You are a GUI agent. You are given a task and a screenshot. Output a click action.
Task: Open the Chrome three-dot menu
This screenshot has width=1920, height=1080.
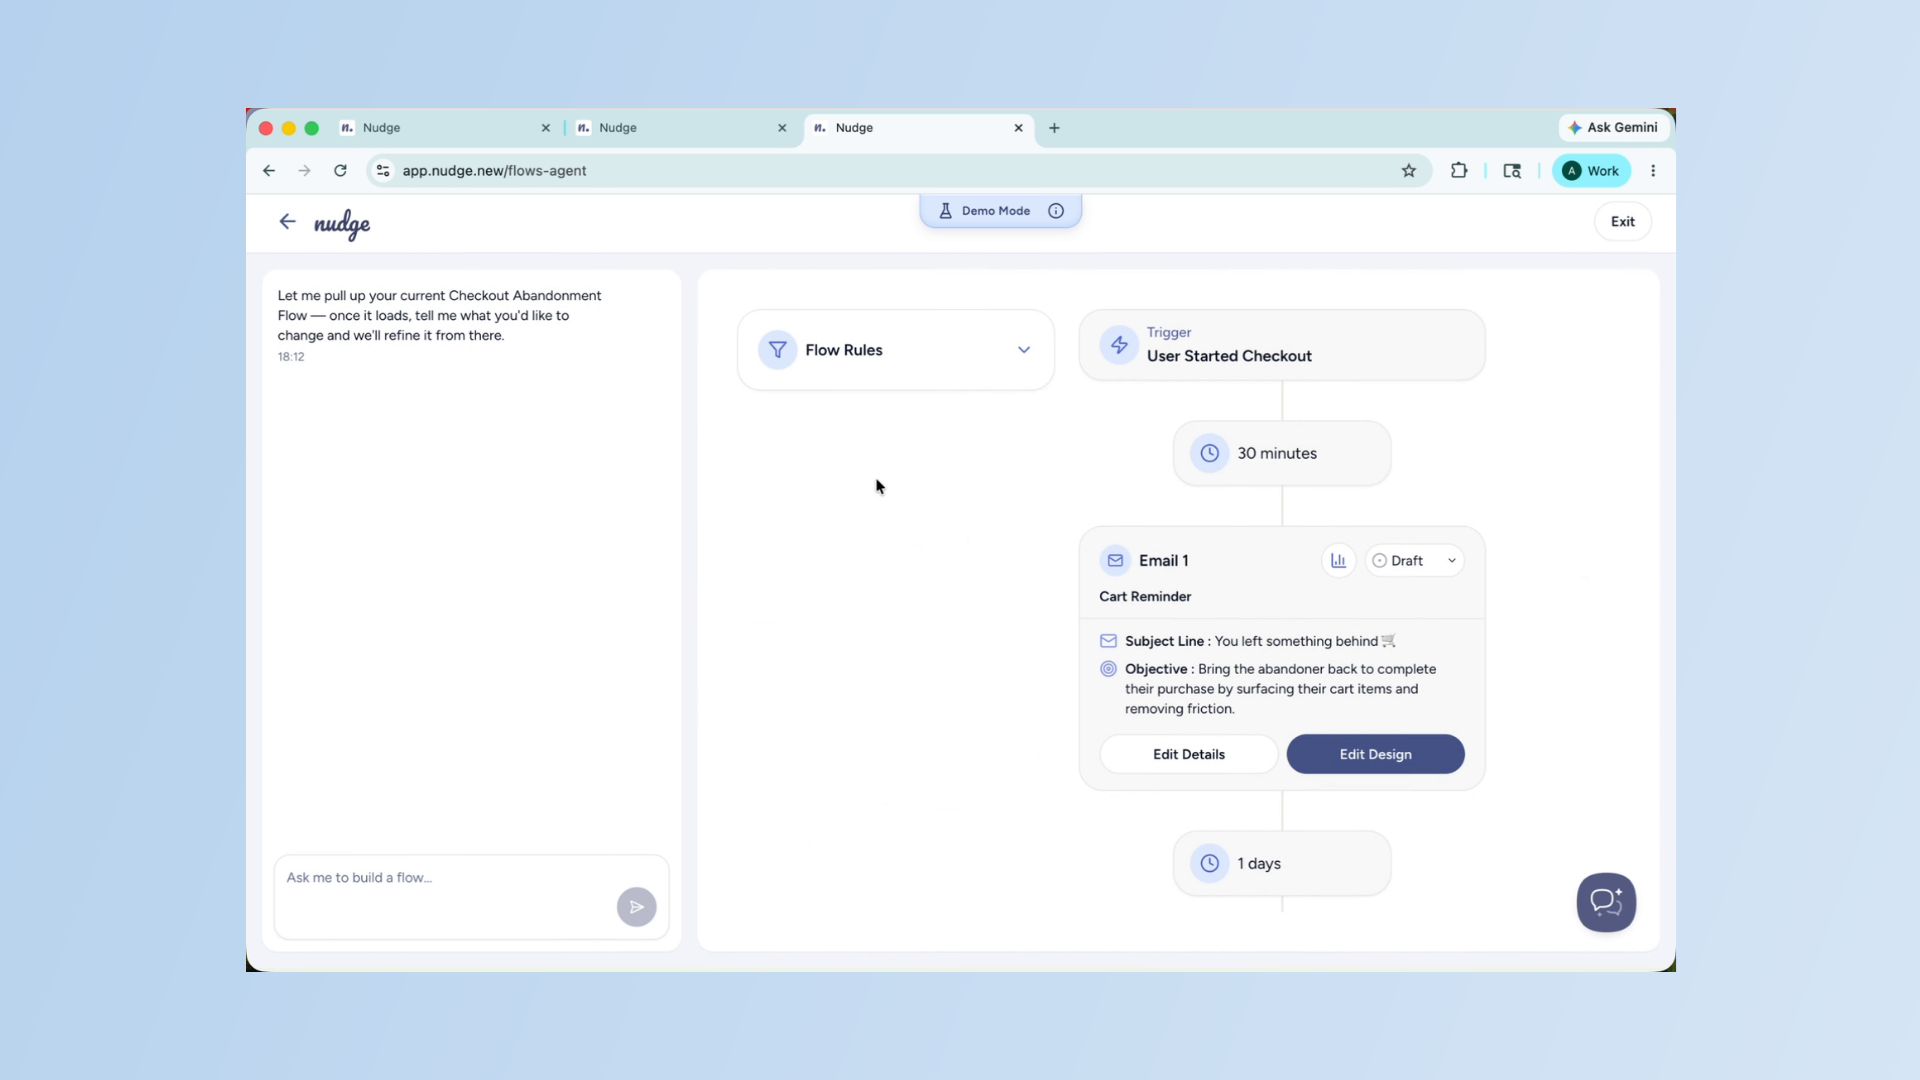click(1653, 171)
